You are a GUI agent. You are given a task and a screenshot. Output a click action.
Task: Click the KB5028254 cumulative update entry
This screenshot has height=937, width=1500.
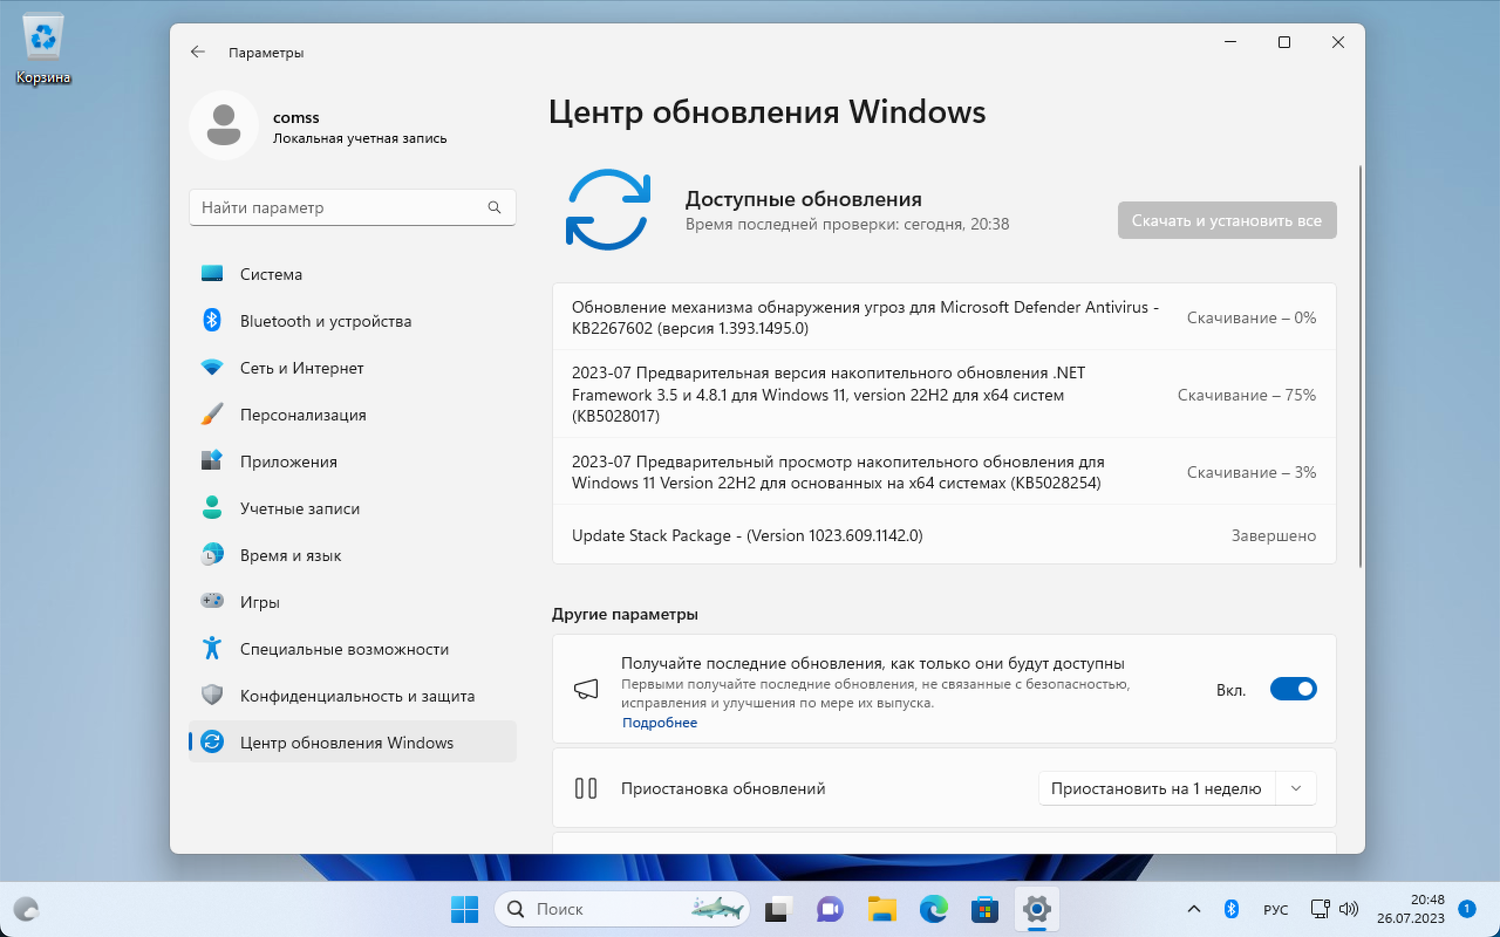pyautogui.click(x=944, y=472)
